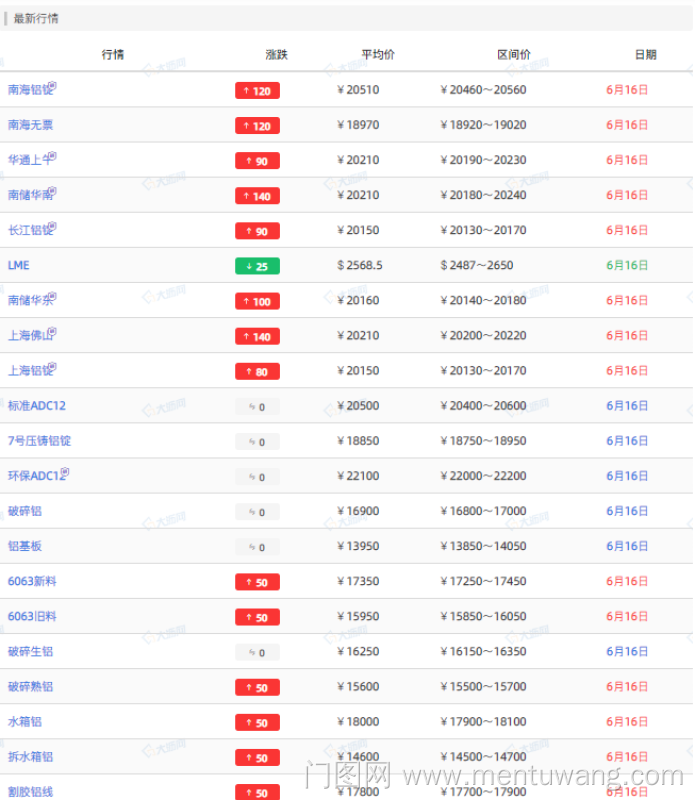Click the green down 25 badge for LME
Screen dimensions: 695x800
(257, 266)
